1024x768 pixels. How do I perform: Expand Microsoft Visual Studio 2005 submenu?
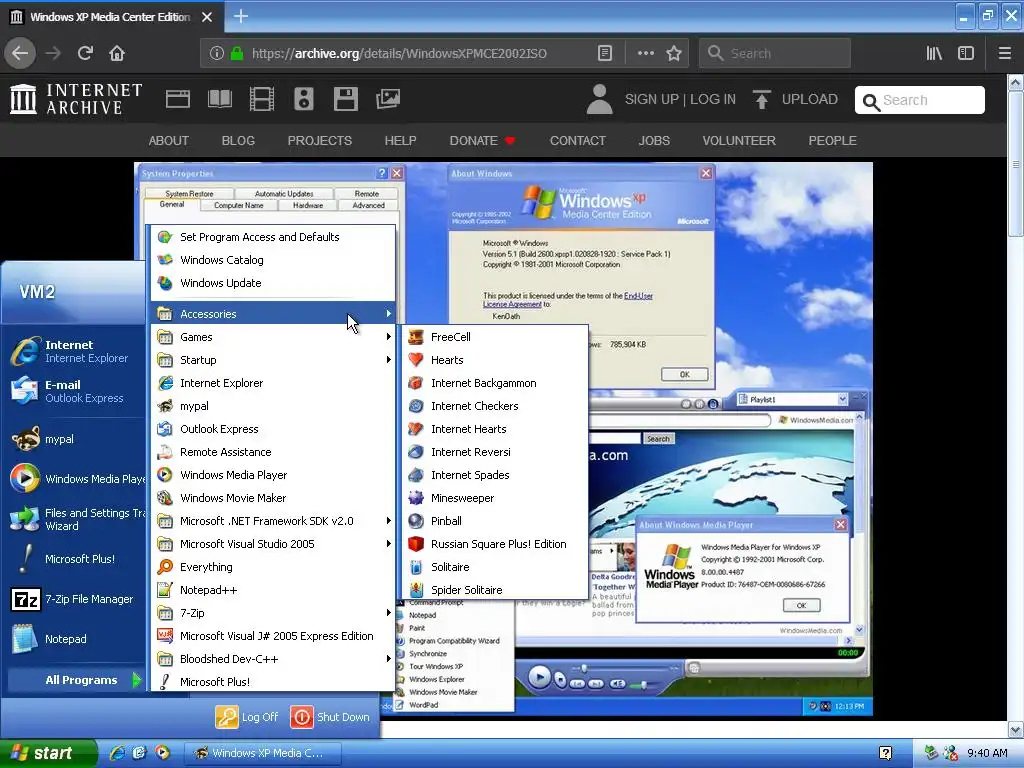274,543
